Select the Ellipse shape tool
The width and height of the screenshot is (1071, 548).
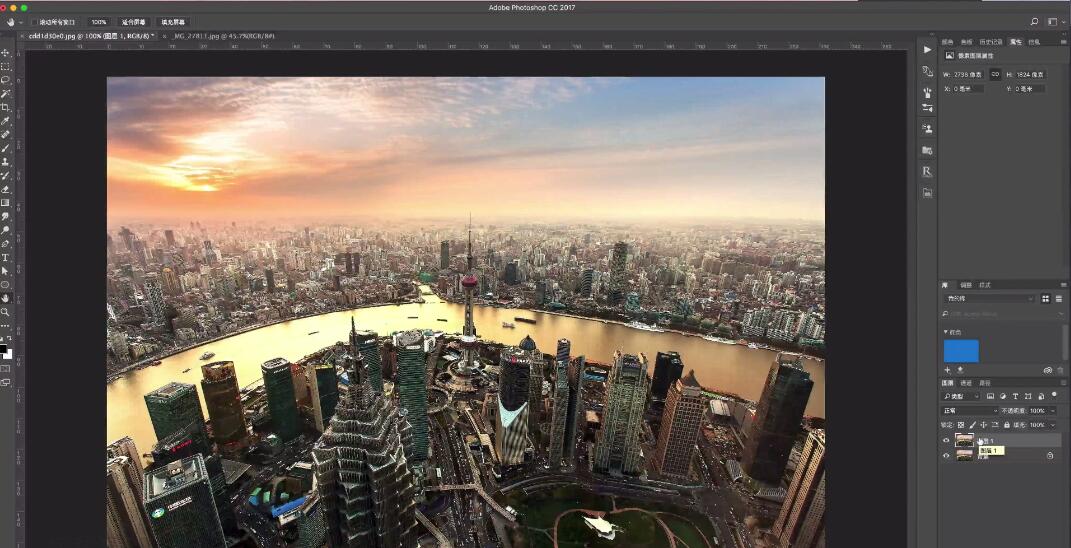point(5,285)
